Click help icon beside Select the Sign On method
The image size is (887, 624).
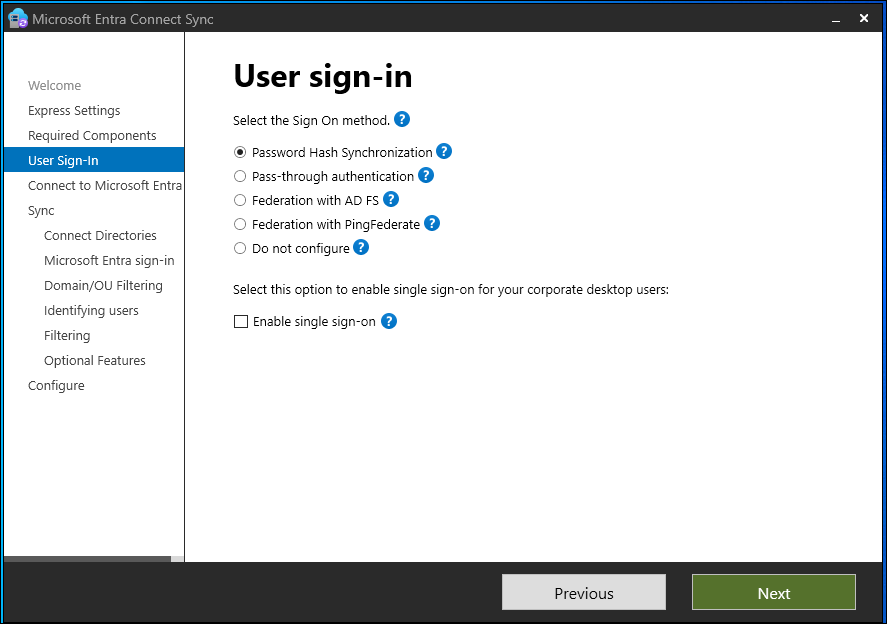pyautogui.click(x=402, y=120)
